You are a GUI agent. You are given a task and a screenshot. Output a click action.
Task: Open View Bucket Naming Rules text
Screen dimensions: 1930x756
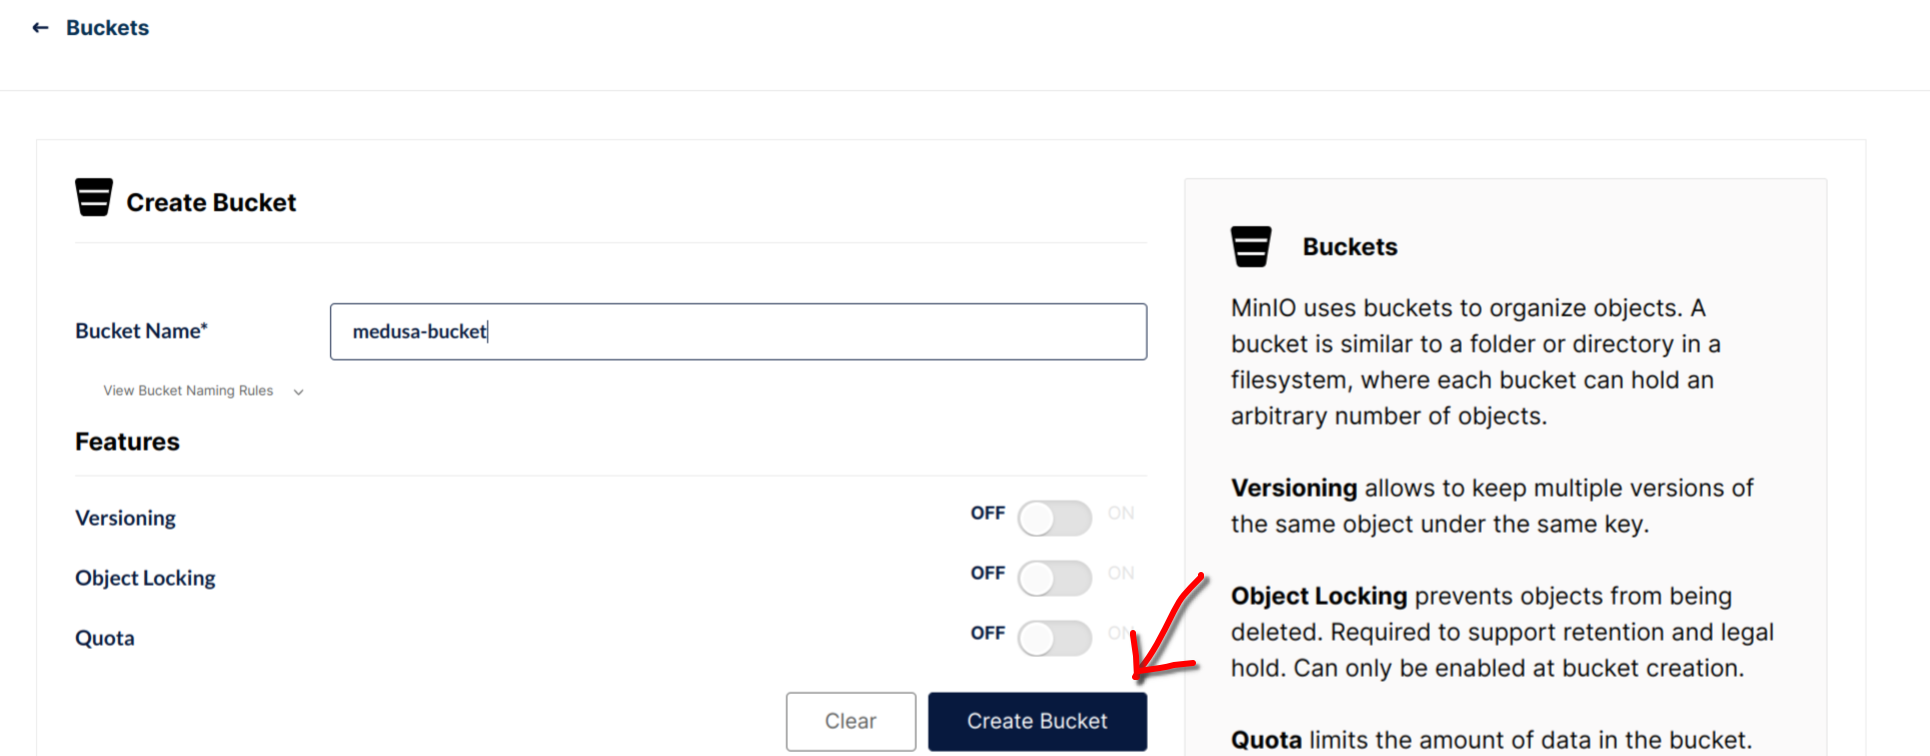(188, 391)
